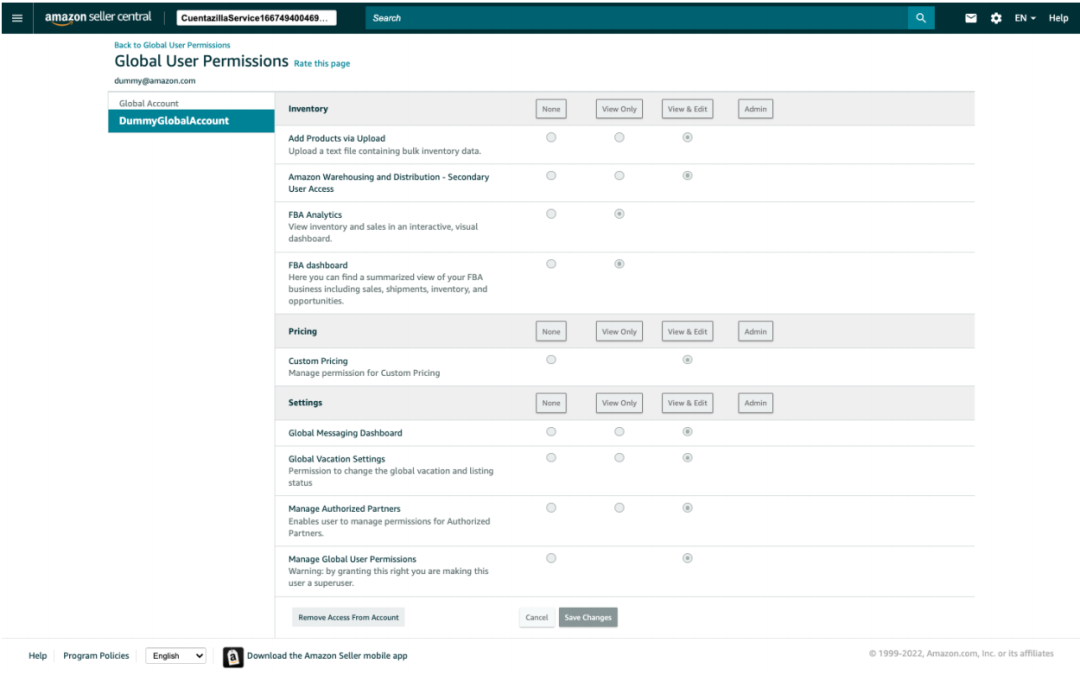This screenshot has width=1080, height=682.
Task: Open the settings gear icon
Action: coord(996,18)
